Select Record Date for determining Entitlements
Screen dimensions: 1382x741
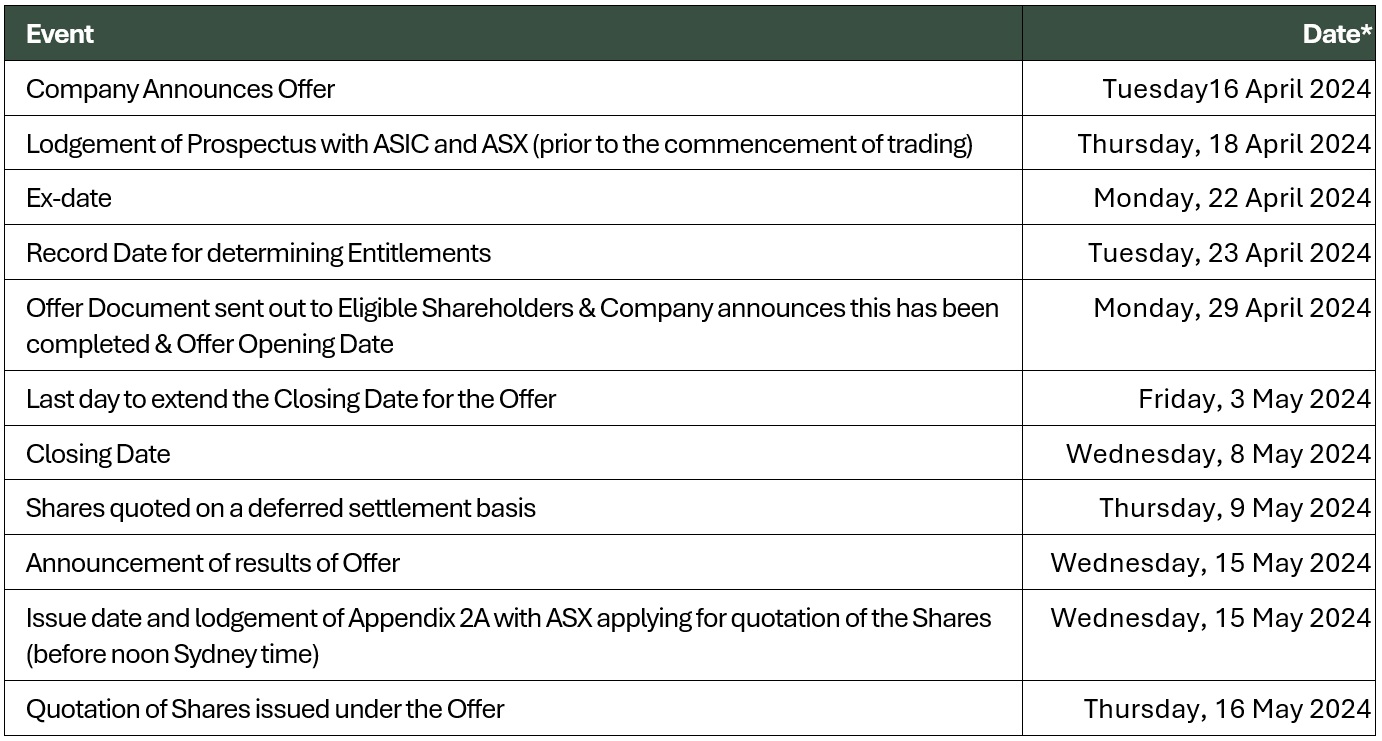tap(258, 253)
